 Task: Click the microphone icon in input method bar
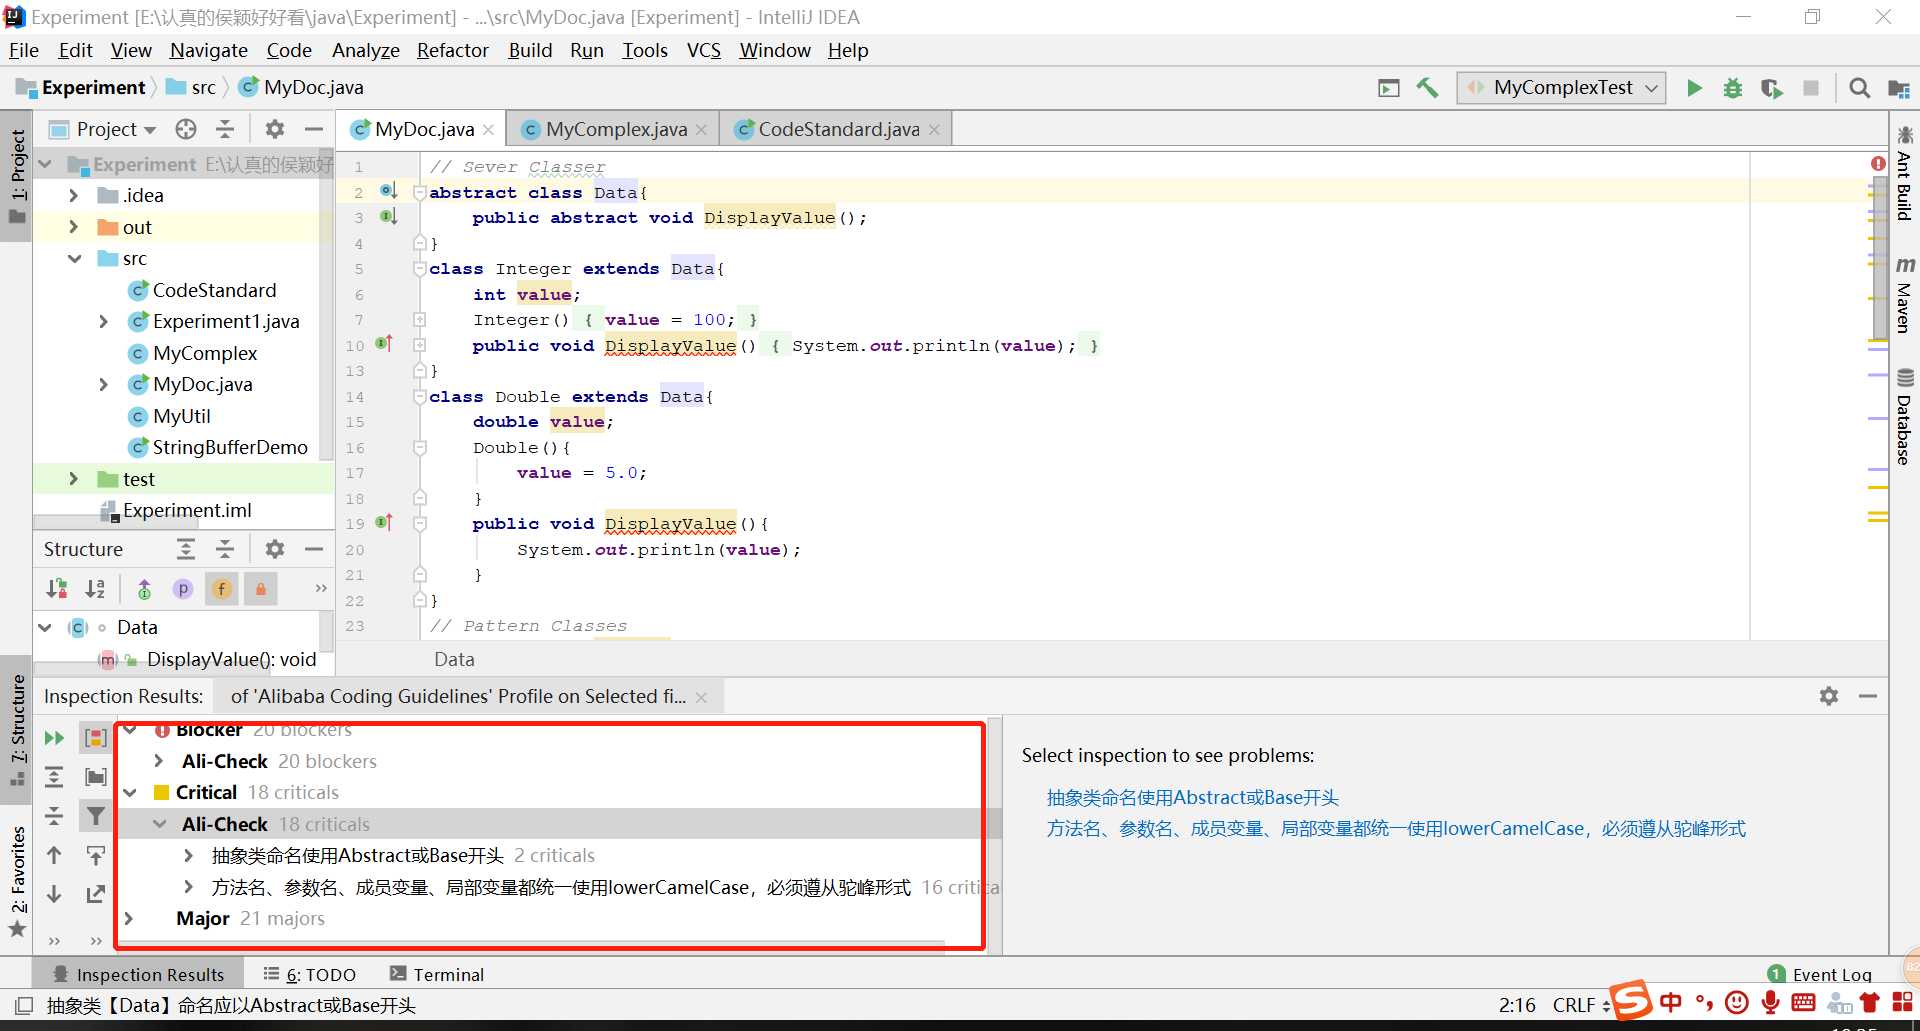(x=1771, y=1002)
